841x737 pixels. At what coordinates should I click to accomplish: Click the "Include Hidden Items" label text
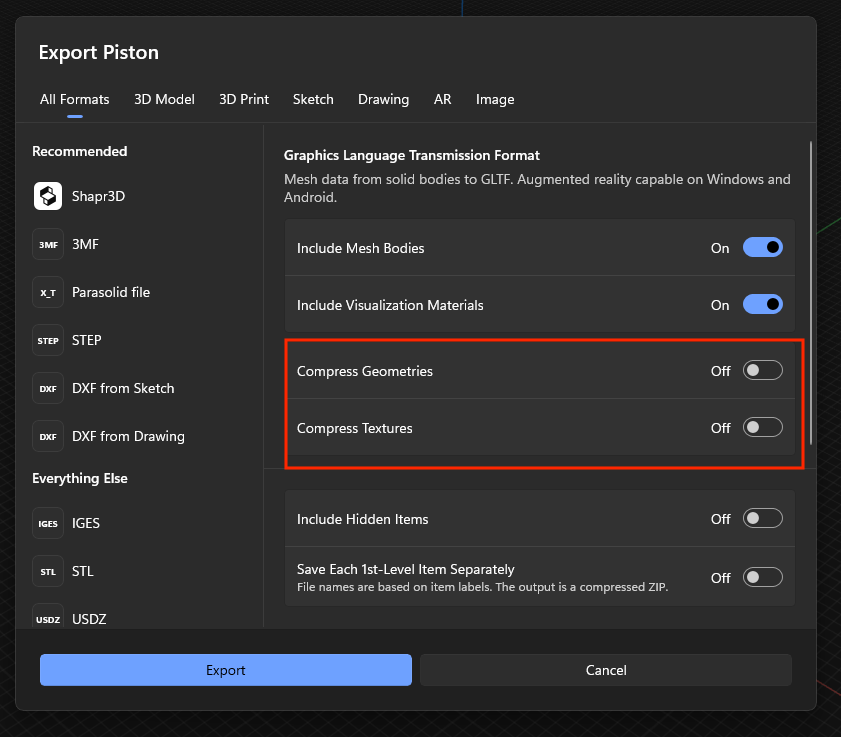pyautogui.click(x=363, y=519)
